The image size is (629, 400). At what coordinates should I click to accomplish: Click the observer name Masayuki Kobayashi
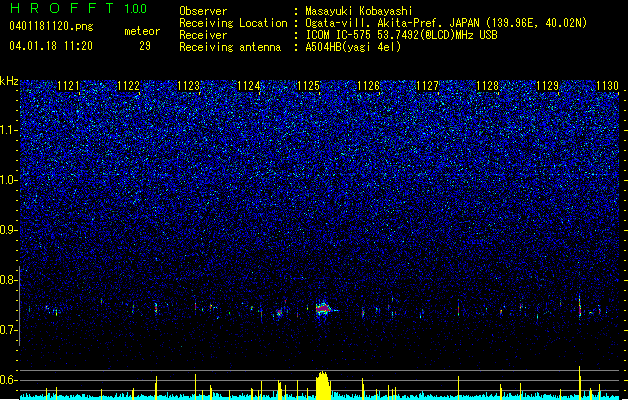359,11
